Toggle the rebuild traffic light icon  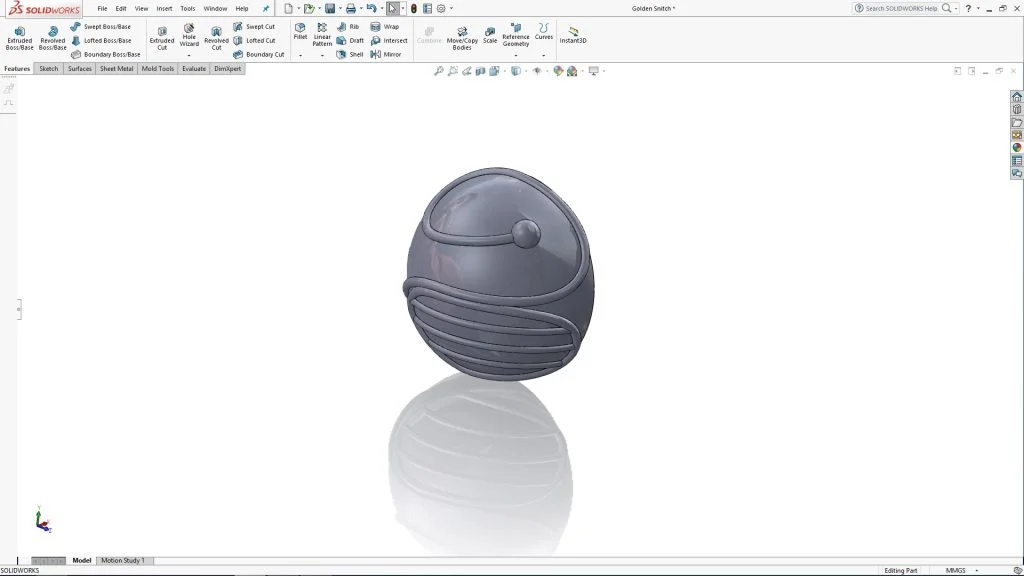(x=413, y=8)
